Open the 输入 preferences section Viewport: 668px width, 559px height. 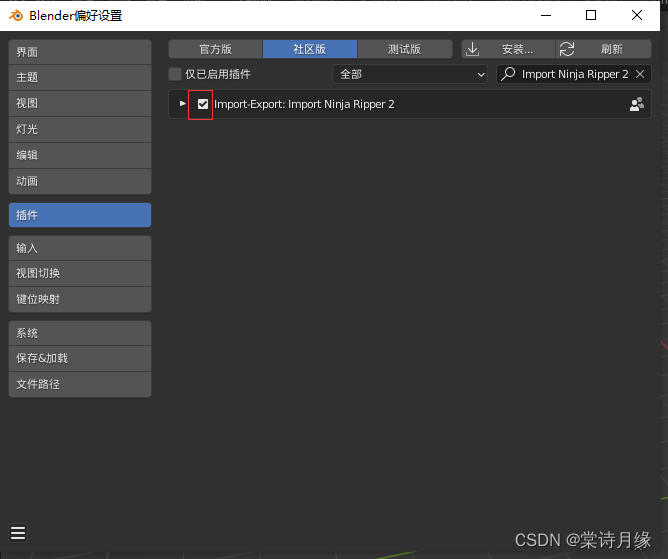pos(80,248)
